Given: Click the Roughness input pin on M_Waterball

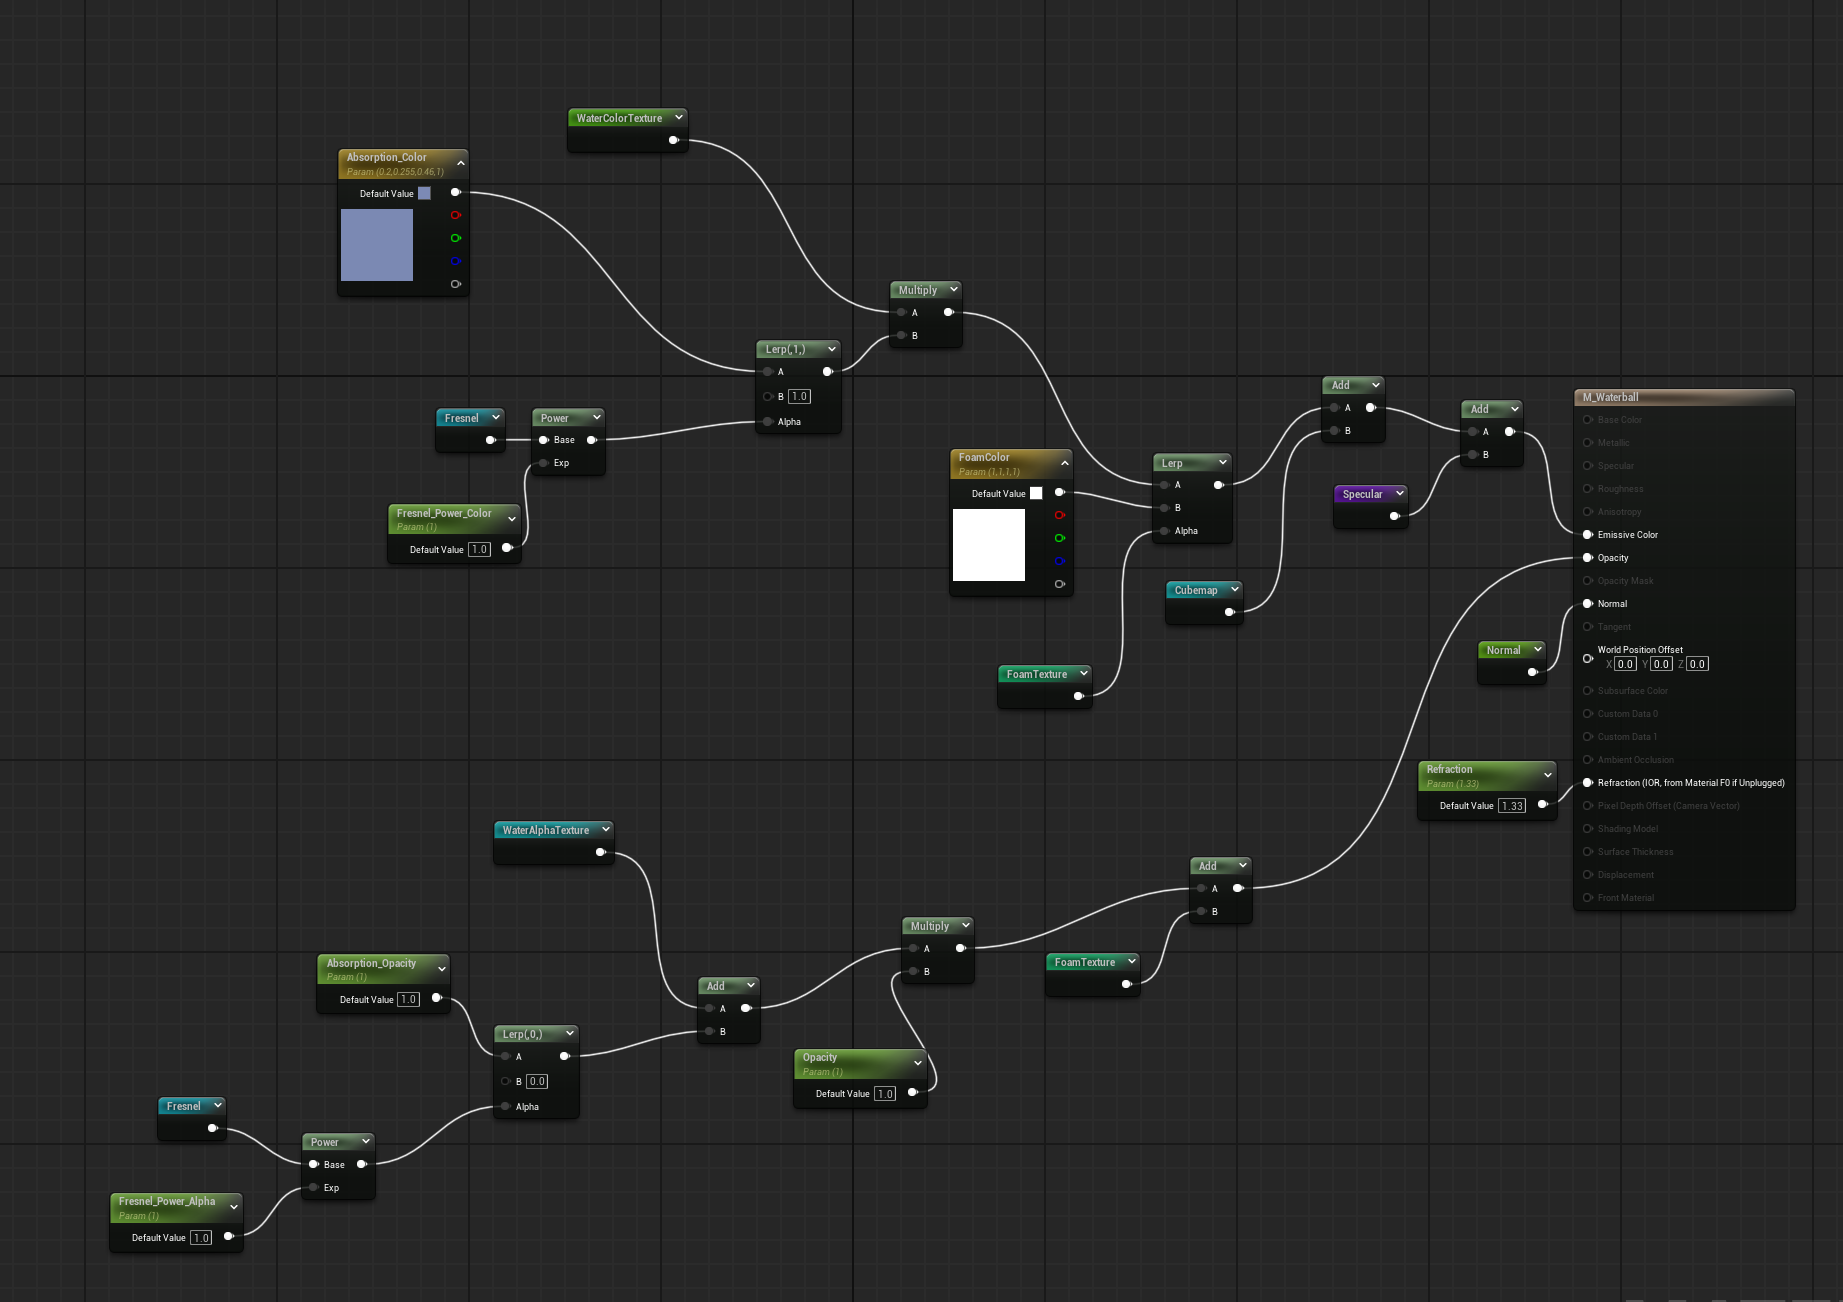Looking at the screenshot, I should click(1588, 489).
